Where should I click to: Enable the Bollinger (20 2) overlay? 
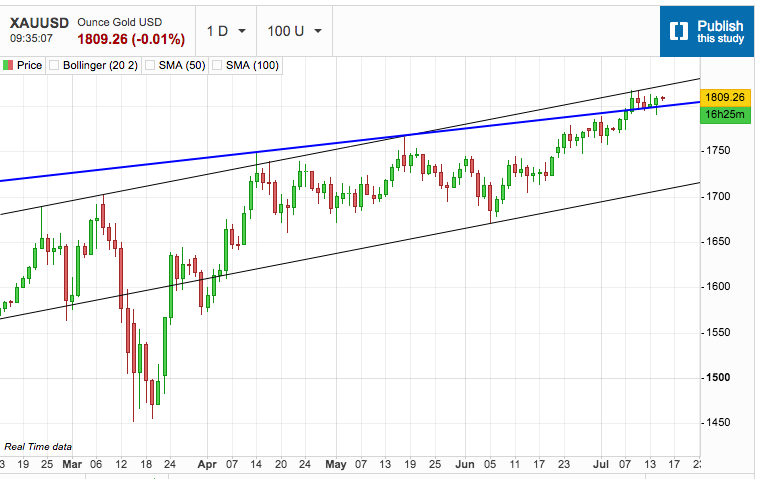click(54, 65)
